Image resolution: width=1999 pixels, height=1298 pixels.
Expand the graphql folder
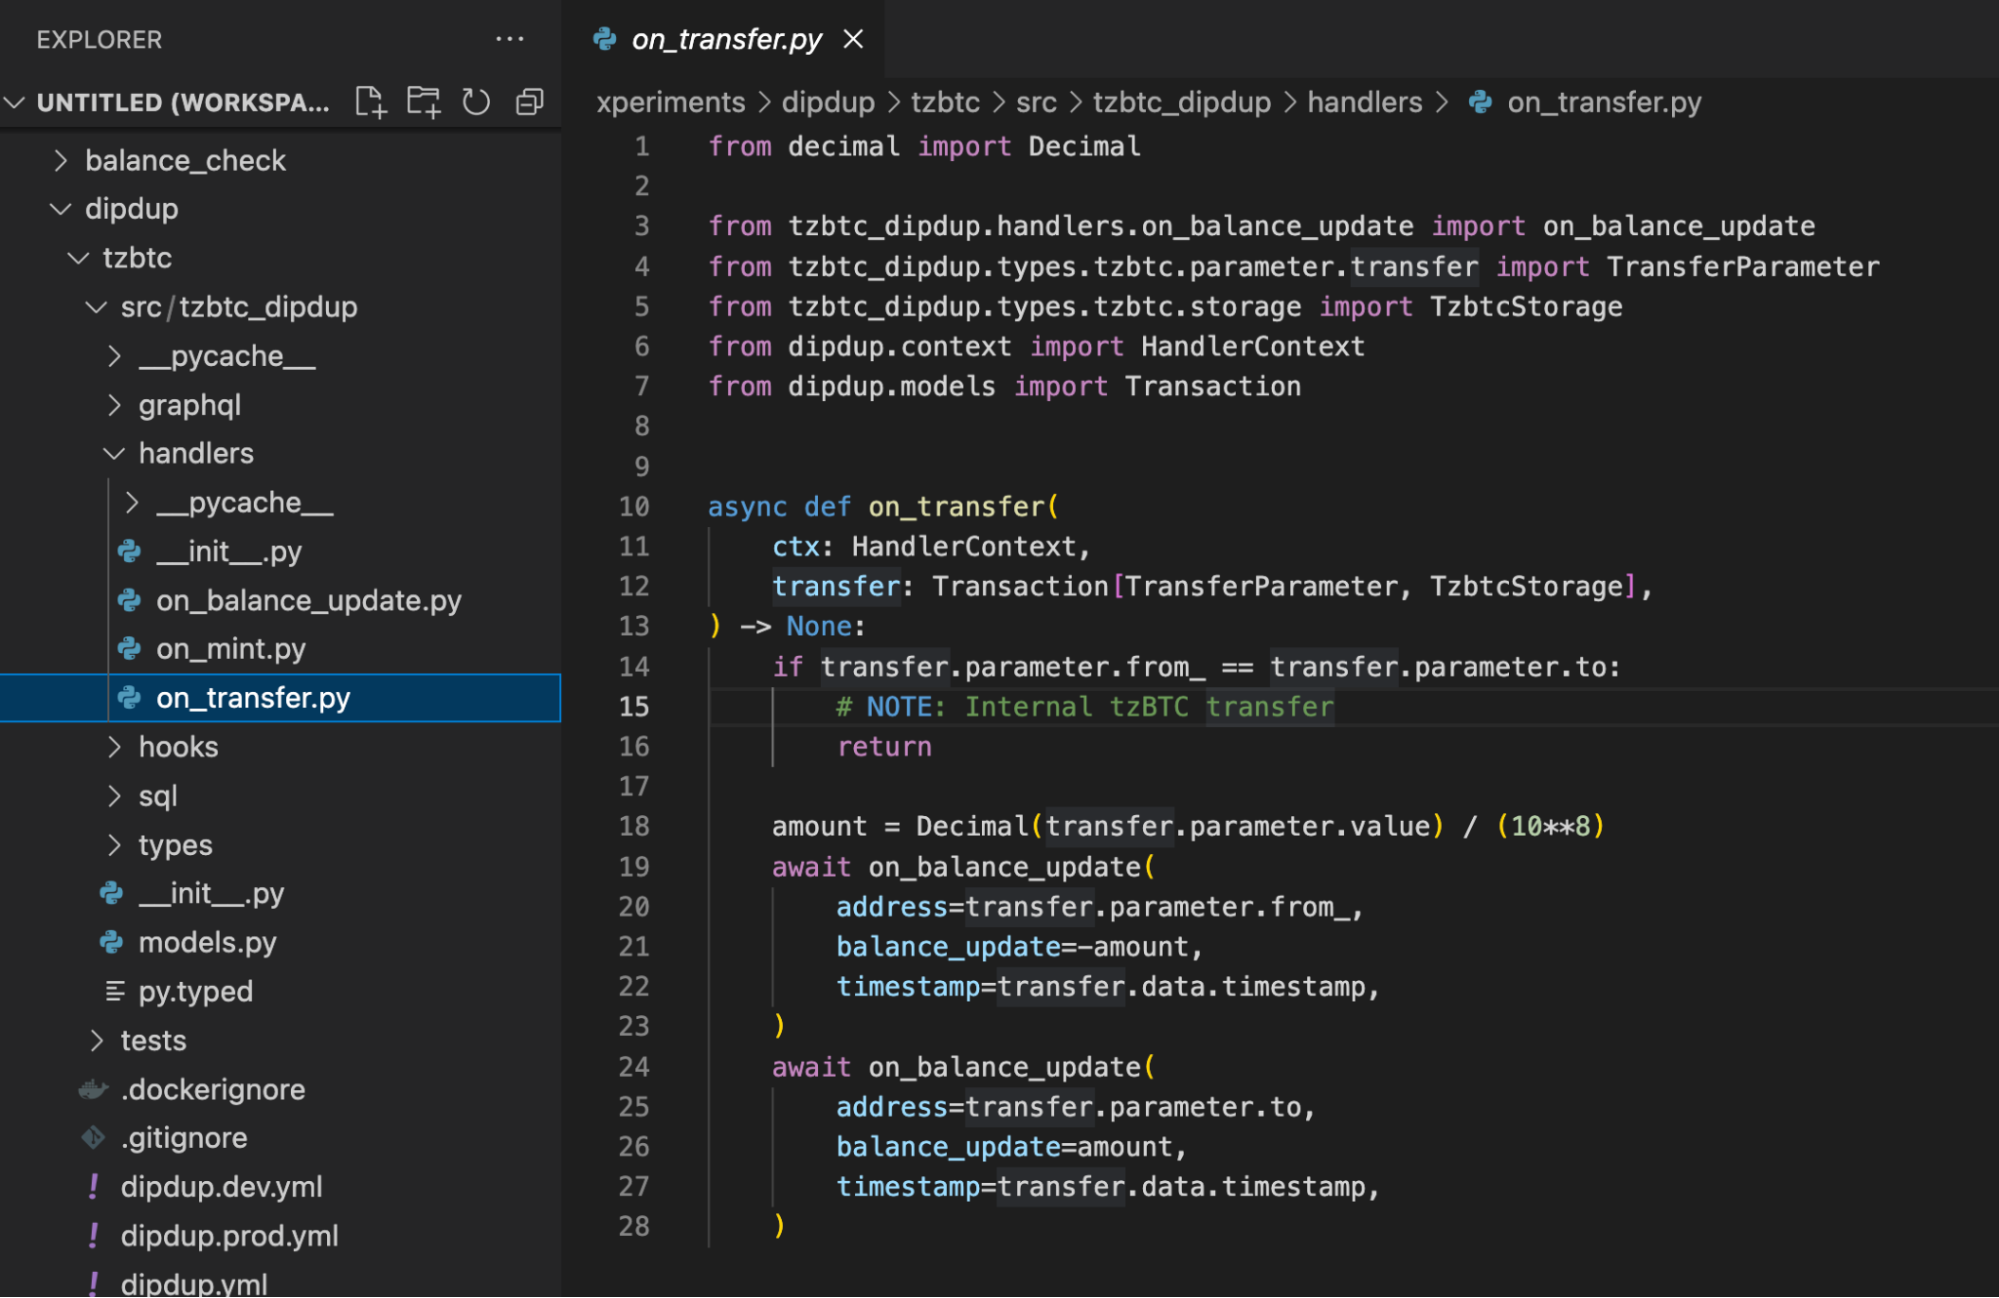click(x=189, y=405)
